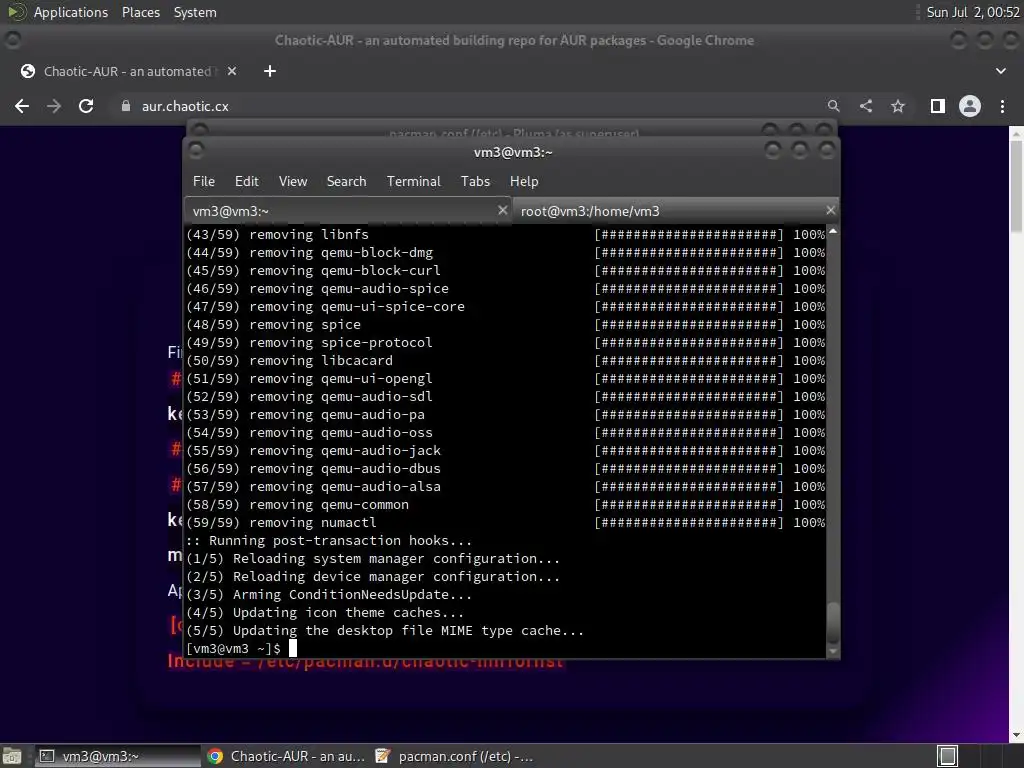Switch to vm3@vm3:~ taskbar entry
1024x768 pixels.
pos(118,756)
